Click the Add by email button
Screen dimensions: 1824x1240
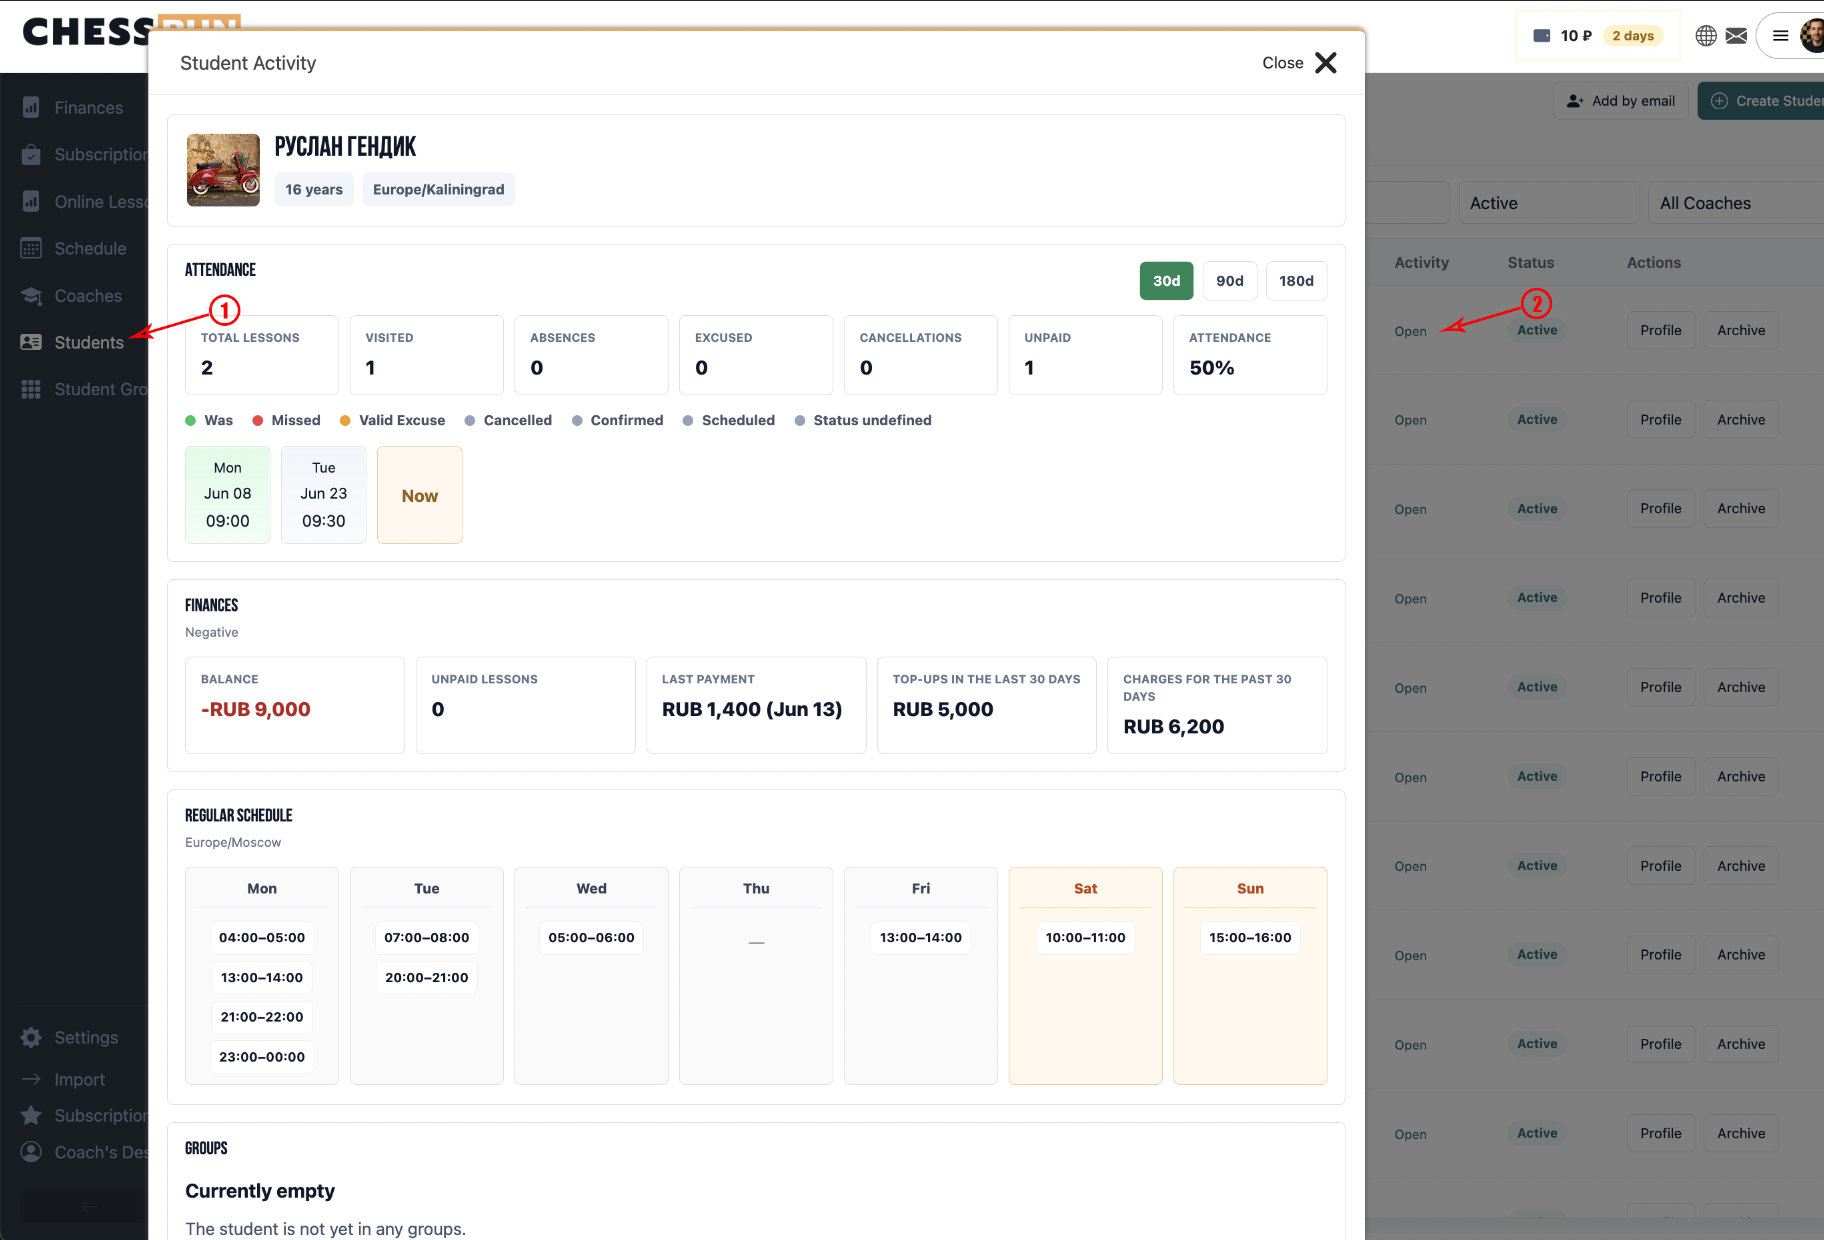tap(1621, 101)
